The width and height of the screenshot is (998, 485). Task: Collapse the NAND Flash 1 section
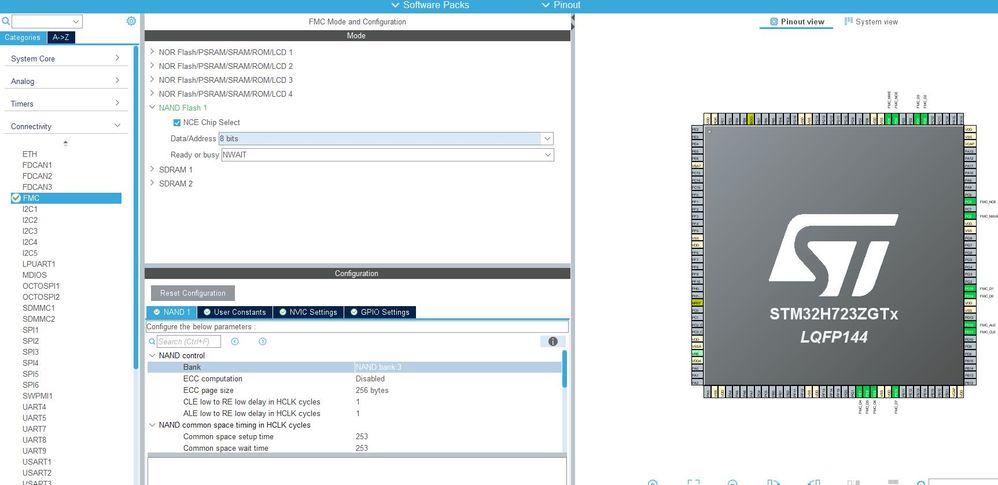pyautogui.click(x=152, y=108)
